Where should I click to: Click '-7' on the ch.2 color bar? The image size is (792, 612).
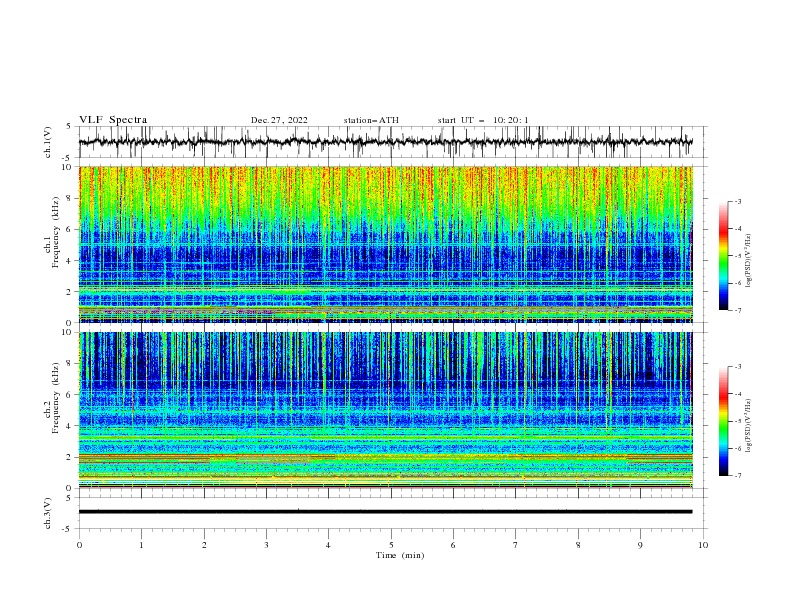(x=737, y=476)
